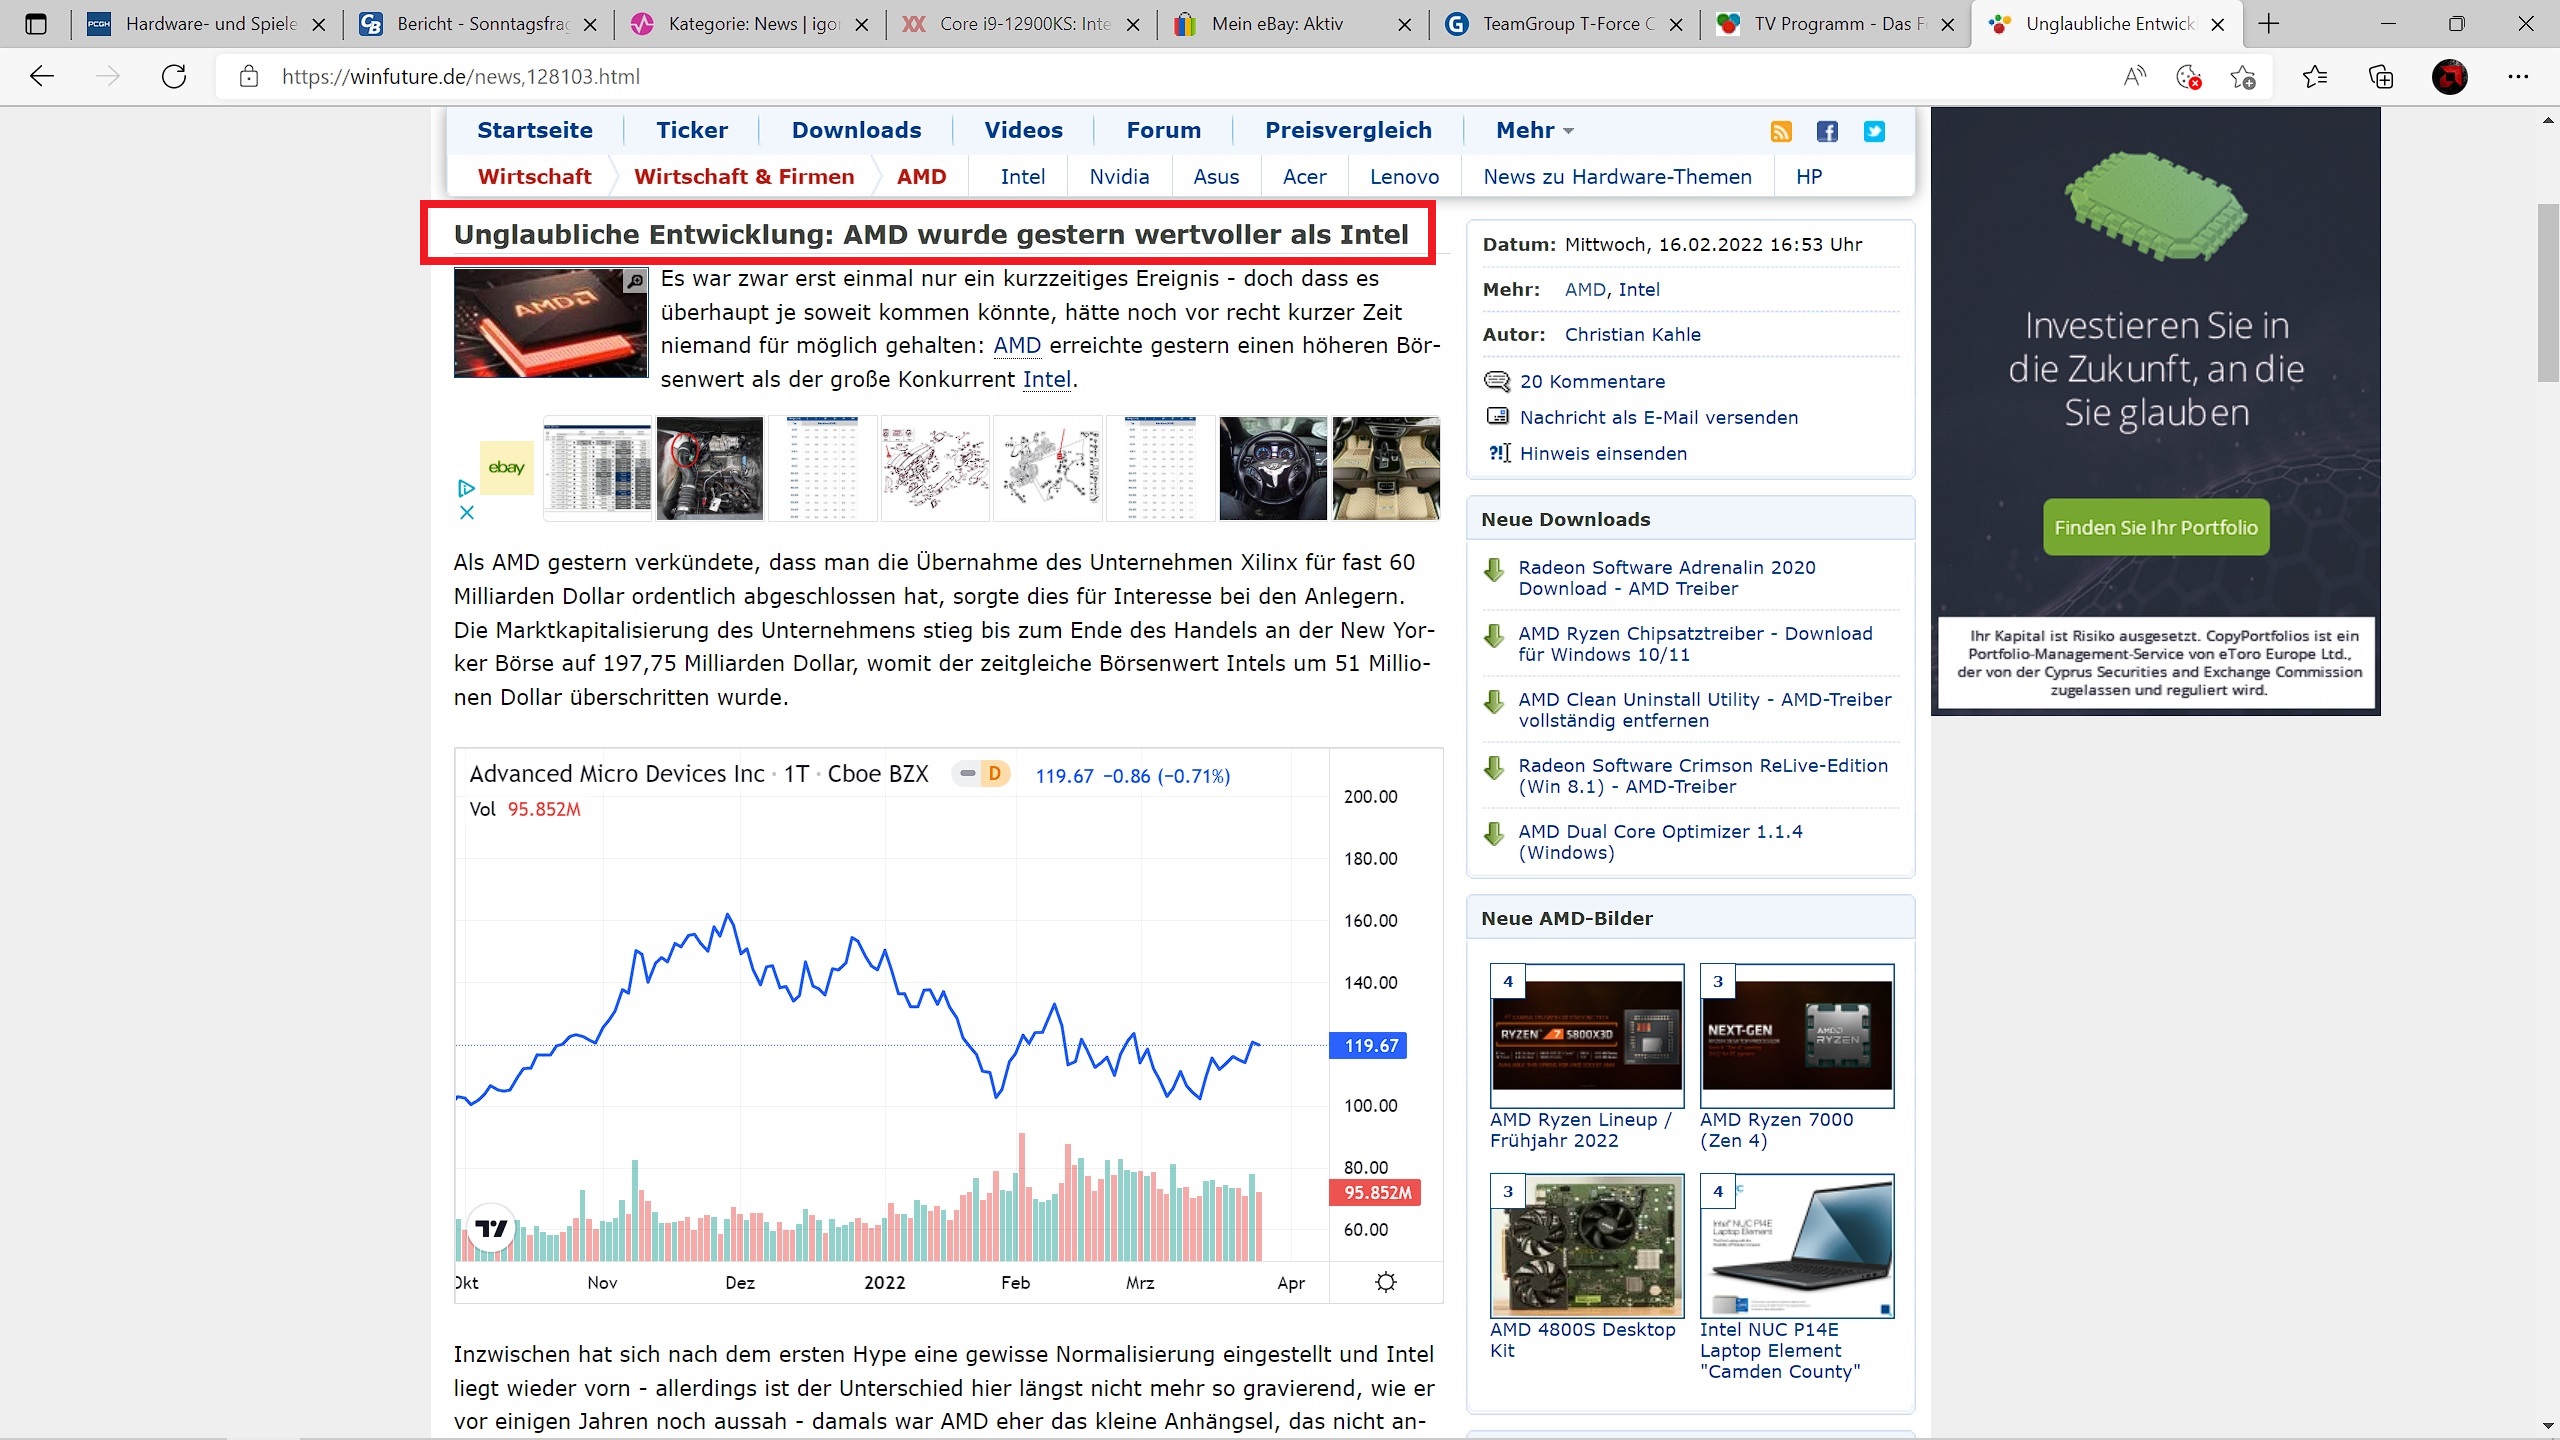The image size is (2560, 1440).
Task: Click the chart settings gear icon
Action: 1385,1282
